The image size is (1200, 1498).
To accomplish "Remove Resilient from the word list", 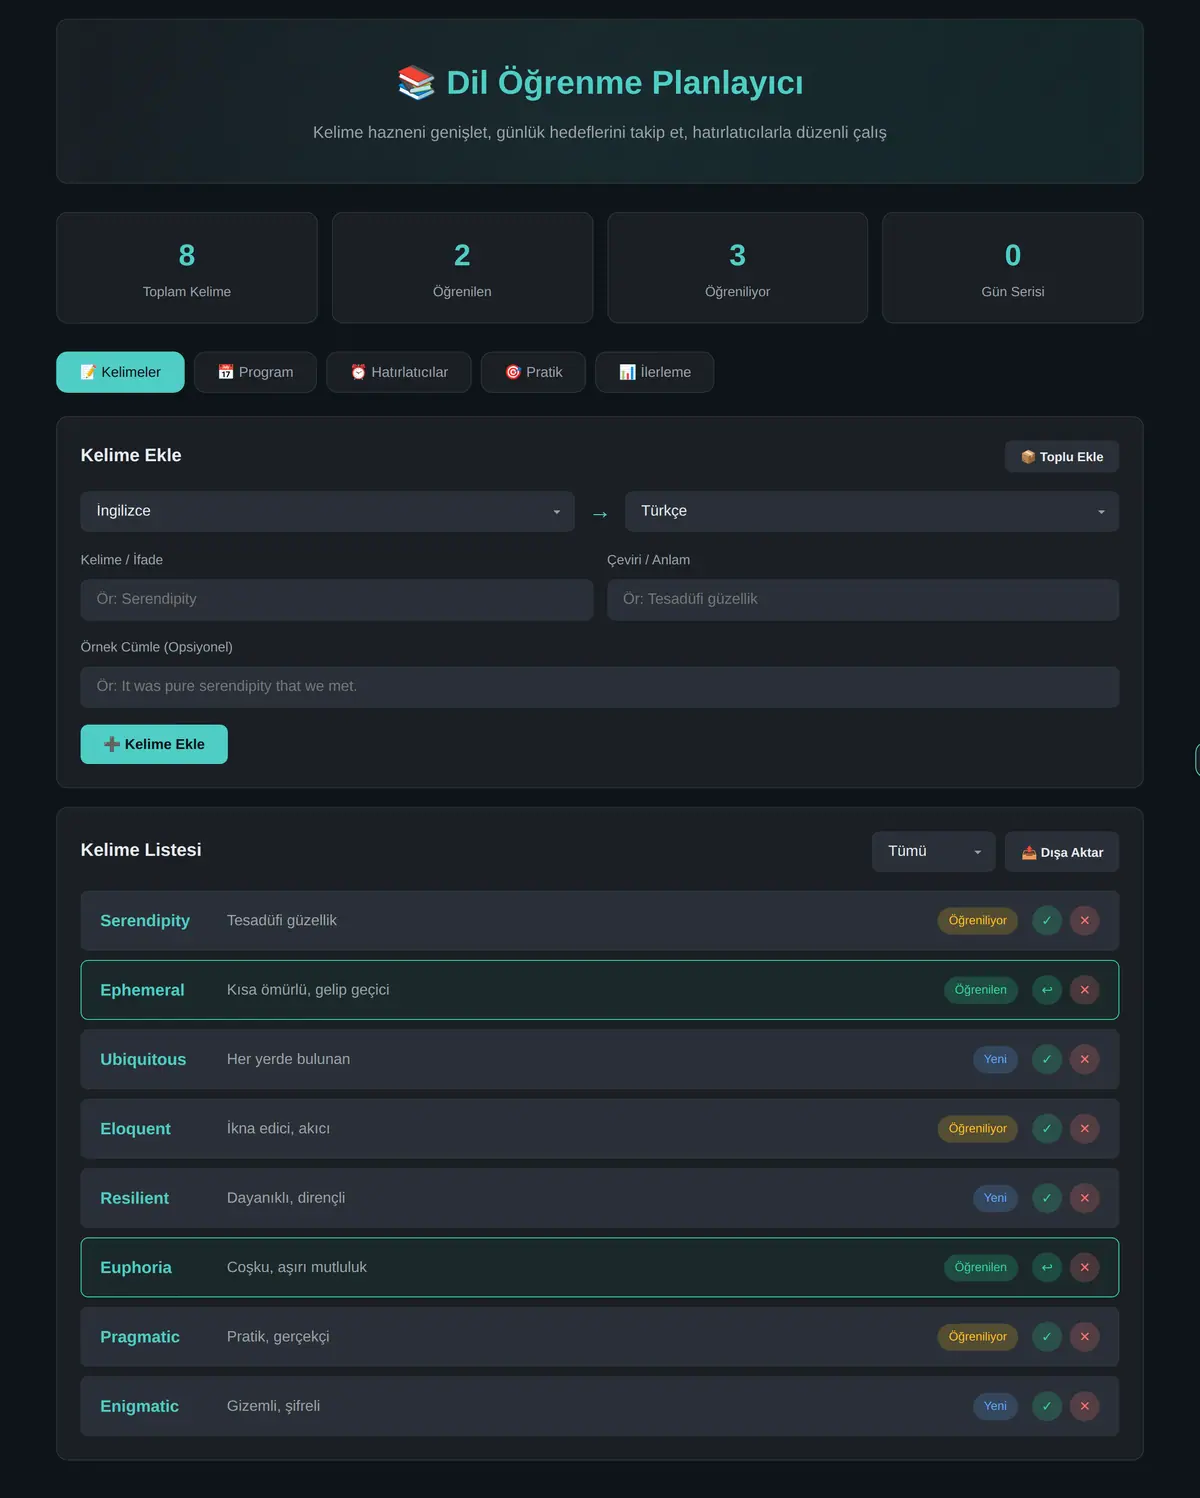I will [1085, 1198].
